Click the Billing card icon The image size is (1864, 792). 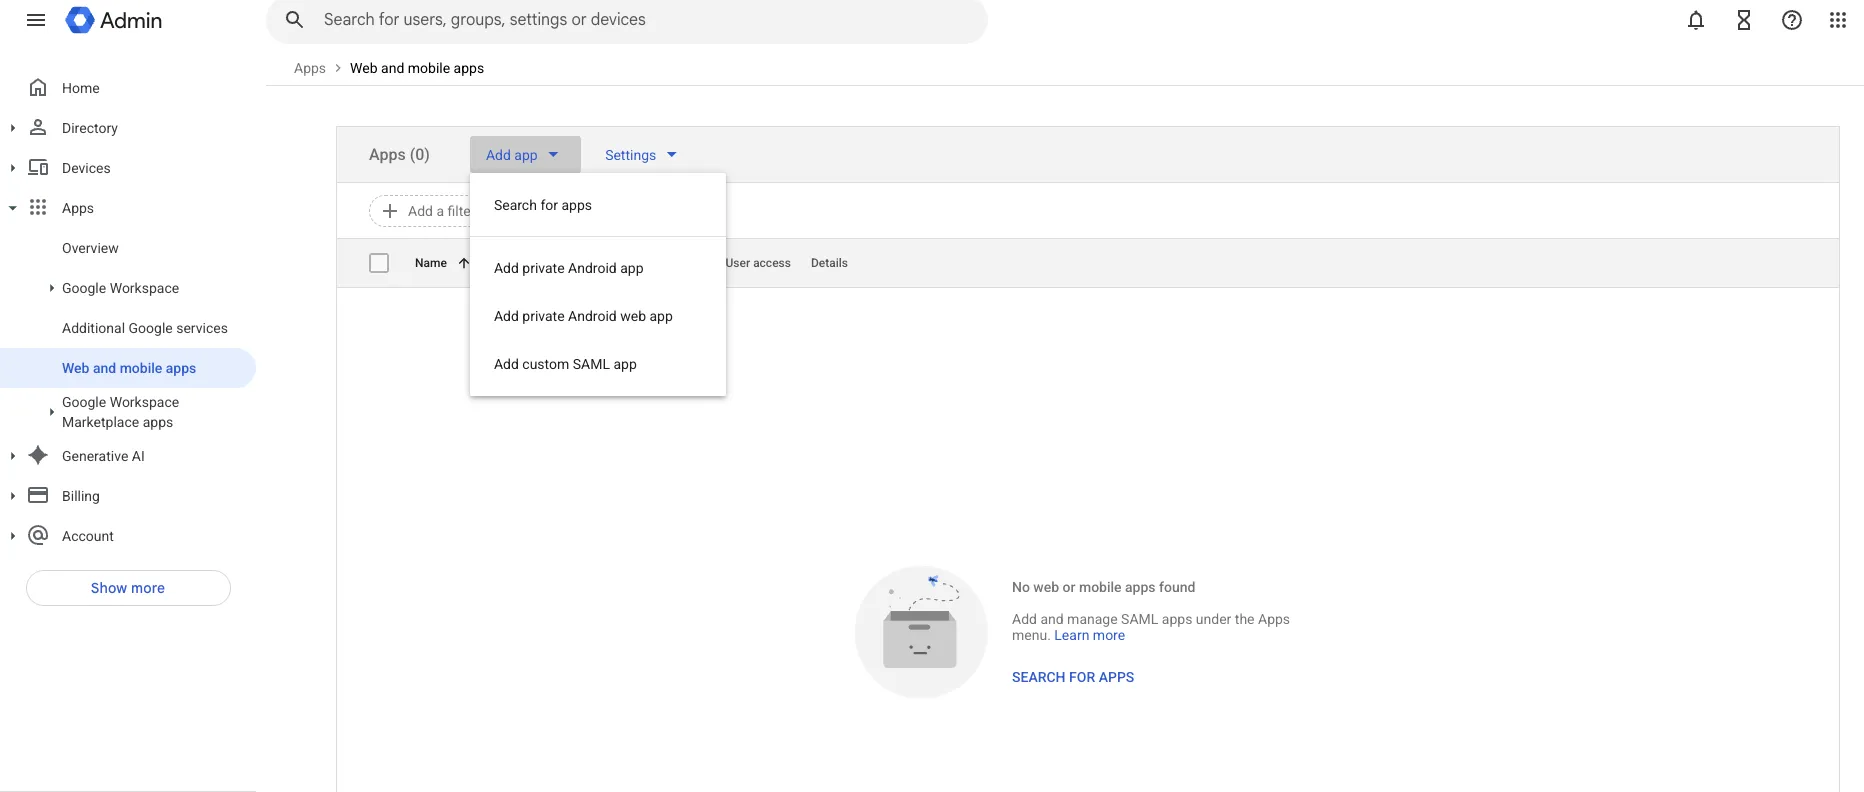click(38, 495)
